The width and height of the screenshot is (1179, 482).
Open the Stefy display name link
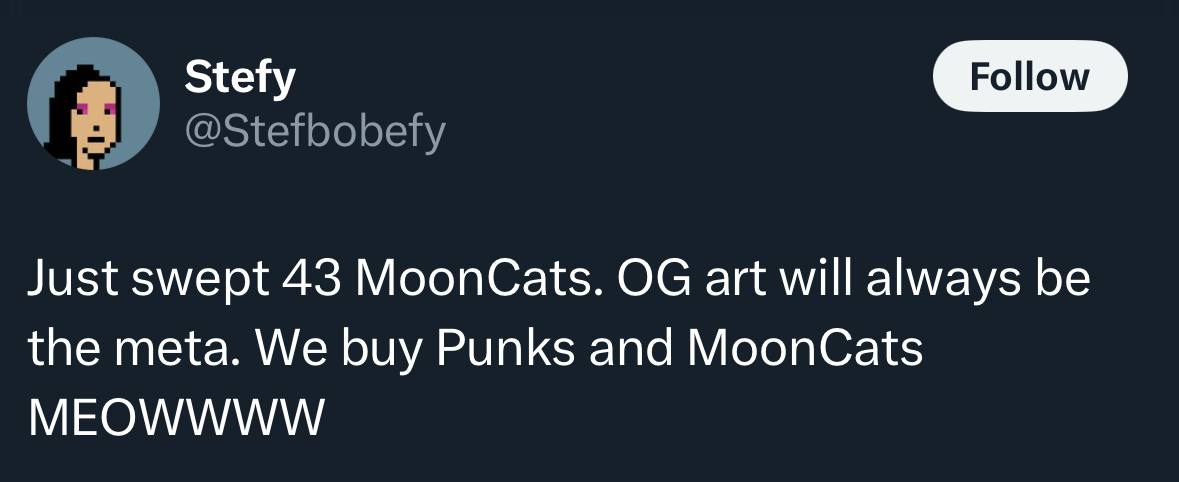tap(240, 77)
